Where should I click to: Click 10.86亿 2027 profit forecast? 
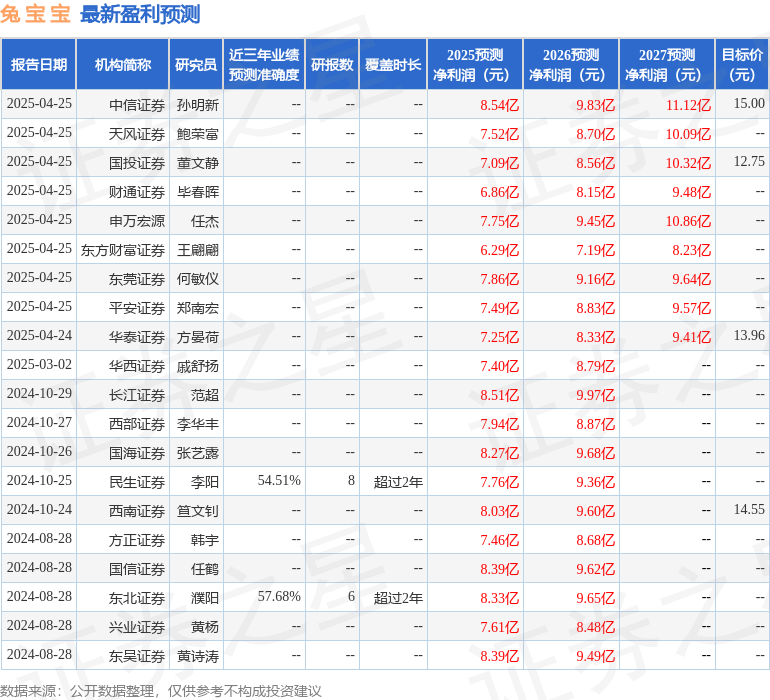tap(688, 221)
